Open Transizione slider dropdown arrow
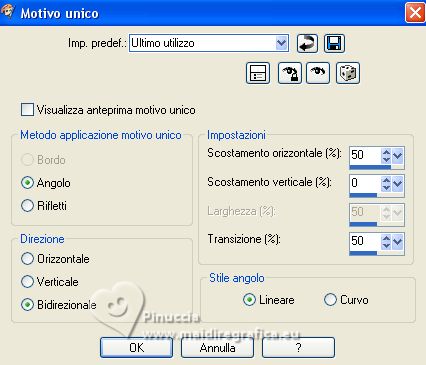Screen dimensions: 426x365 398,242
